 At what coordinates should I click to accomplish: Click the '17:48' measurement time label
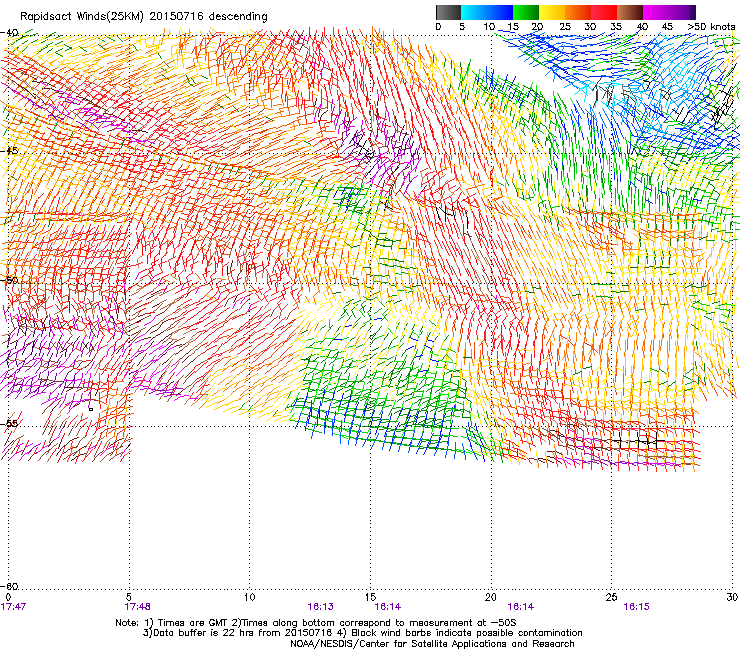tap(138, 607)
